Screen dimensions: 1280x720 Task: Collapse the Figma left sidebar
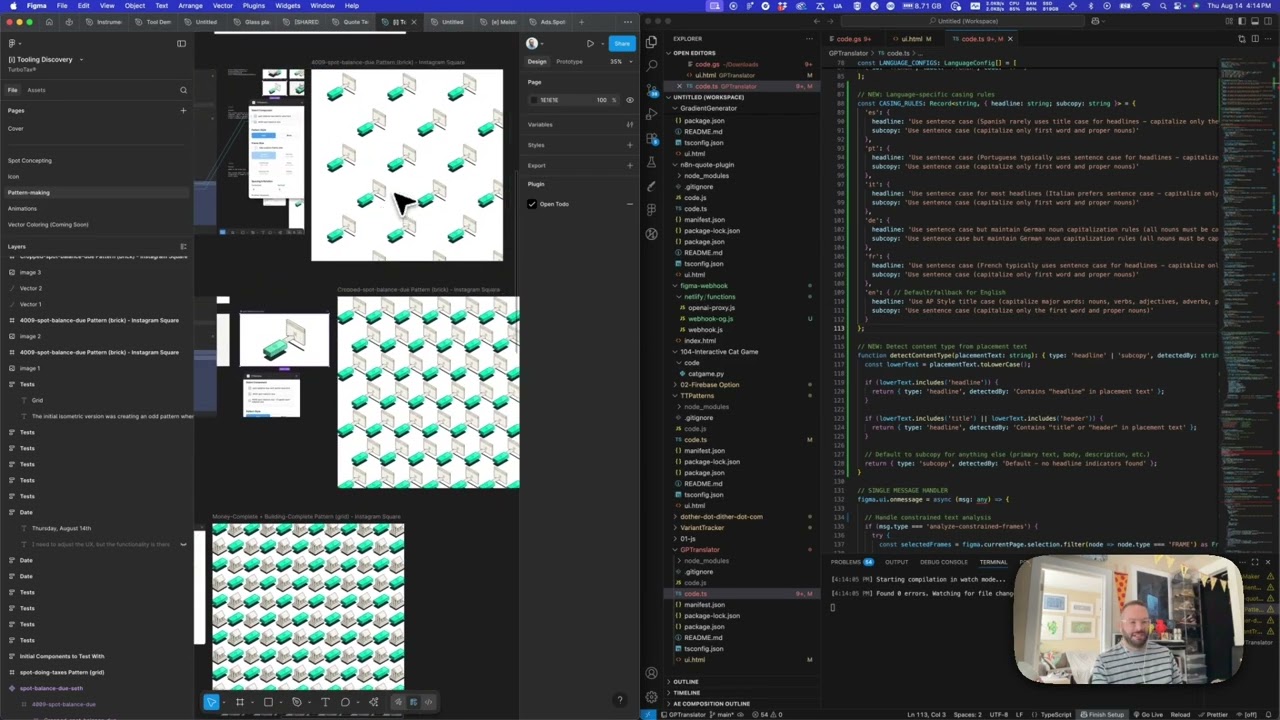coord(181,43)
